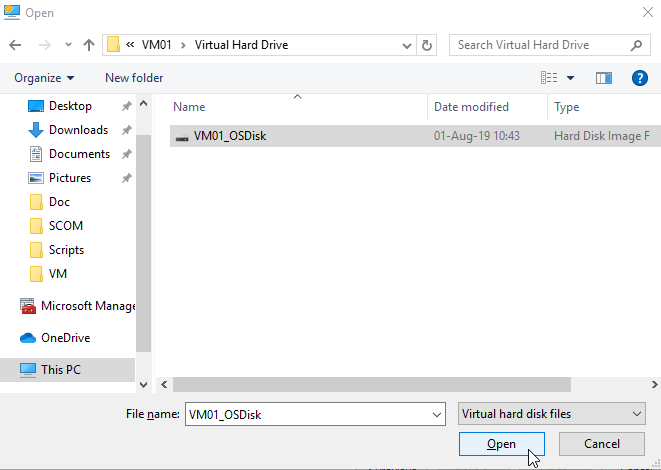The height and width of the screenshot is (470, 661).
Task: Select VM01 in the address breadcrumb
Action: coord(156,45)
